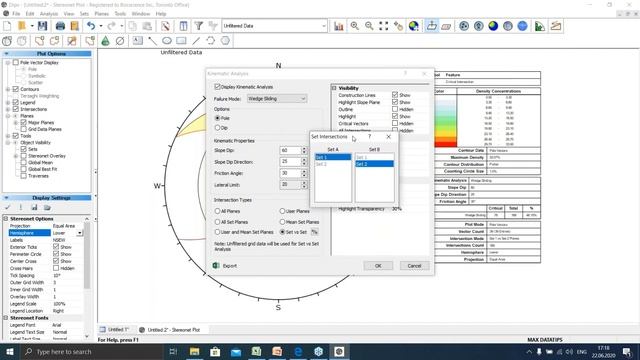Select the rectangle drawing tool

point(181,41)
